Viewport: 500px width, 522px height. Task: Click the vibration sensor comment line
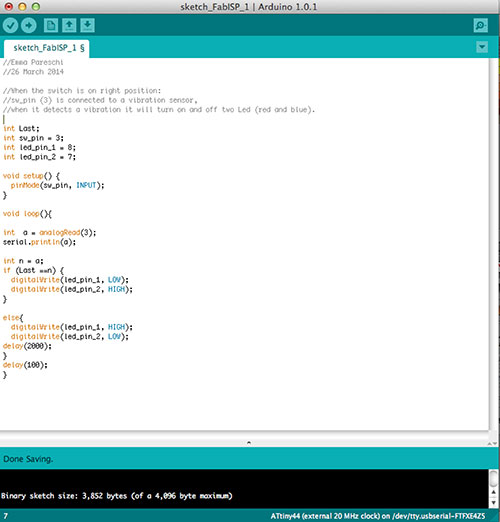point(100,100)
